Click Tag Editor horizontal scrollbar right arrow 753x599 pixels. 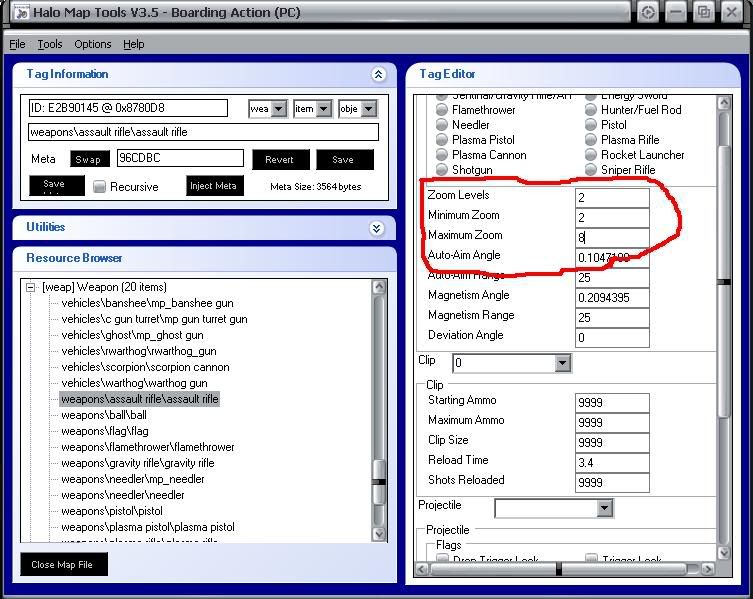pos(707,569)
